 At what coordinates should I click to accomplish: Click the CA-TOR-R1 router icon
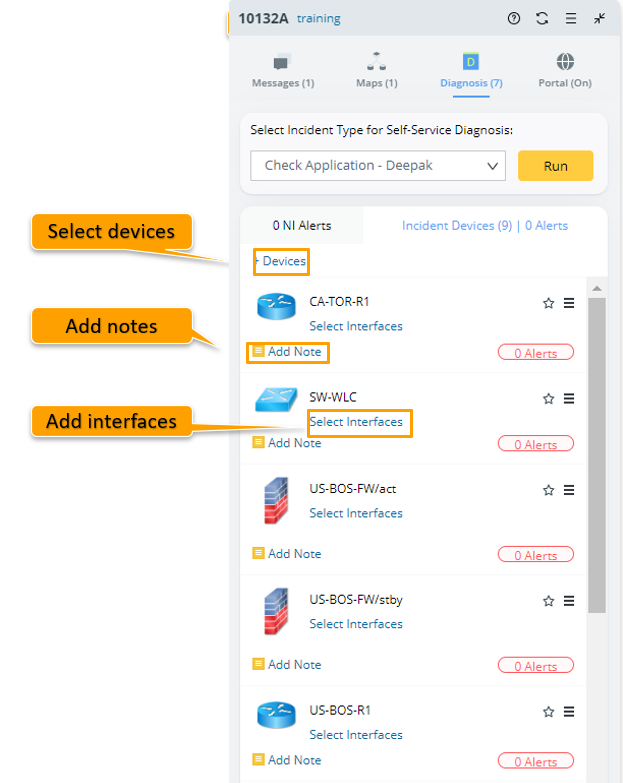pyautogui.click(x=277, y=306)
